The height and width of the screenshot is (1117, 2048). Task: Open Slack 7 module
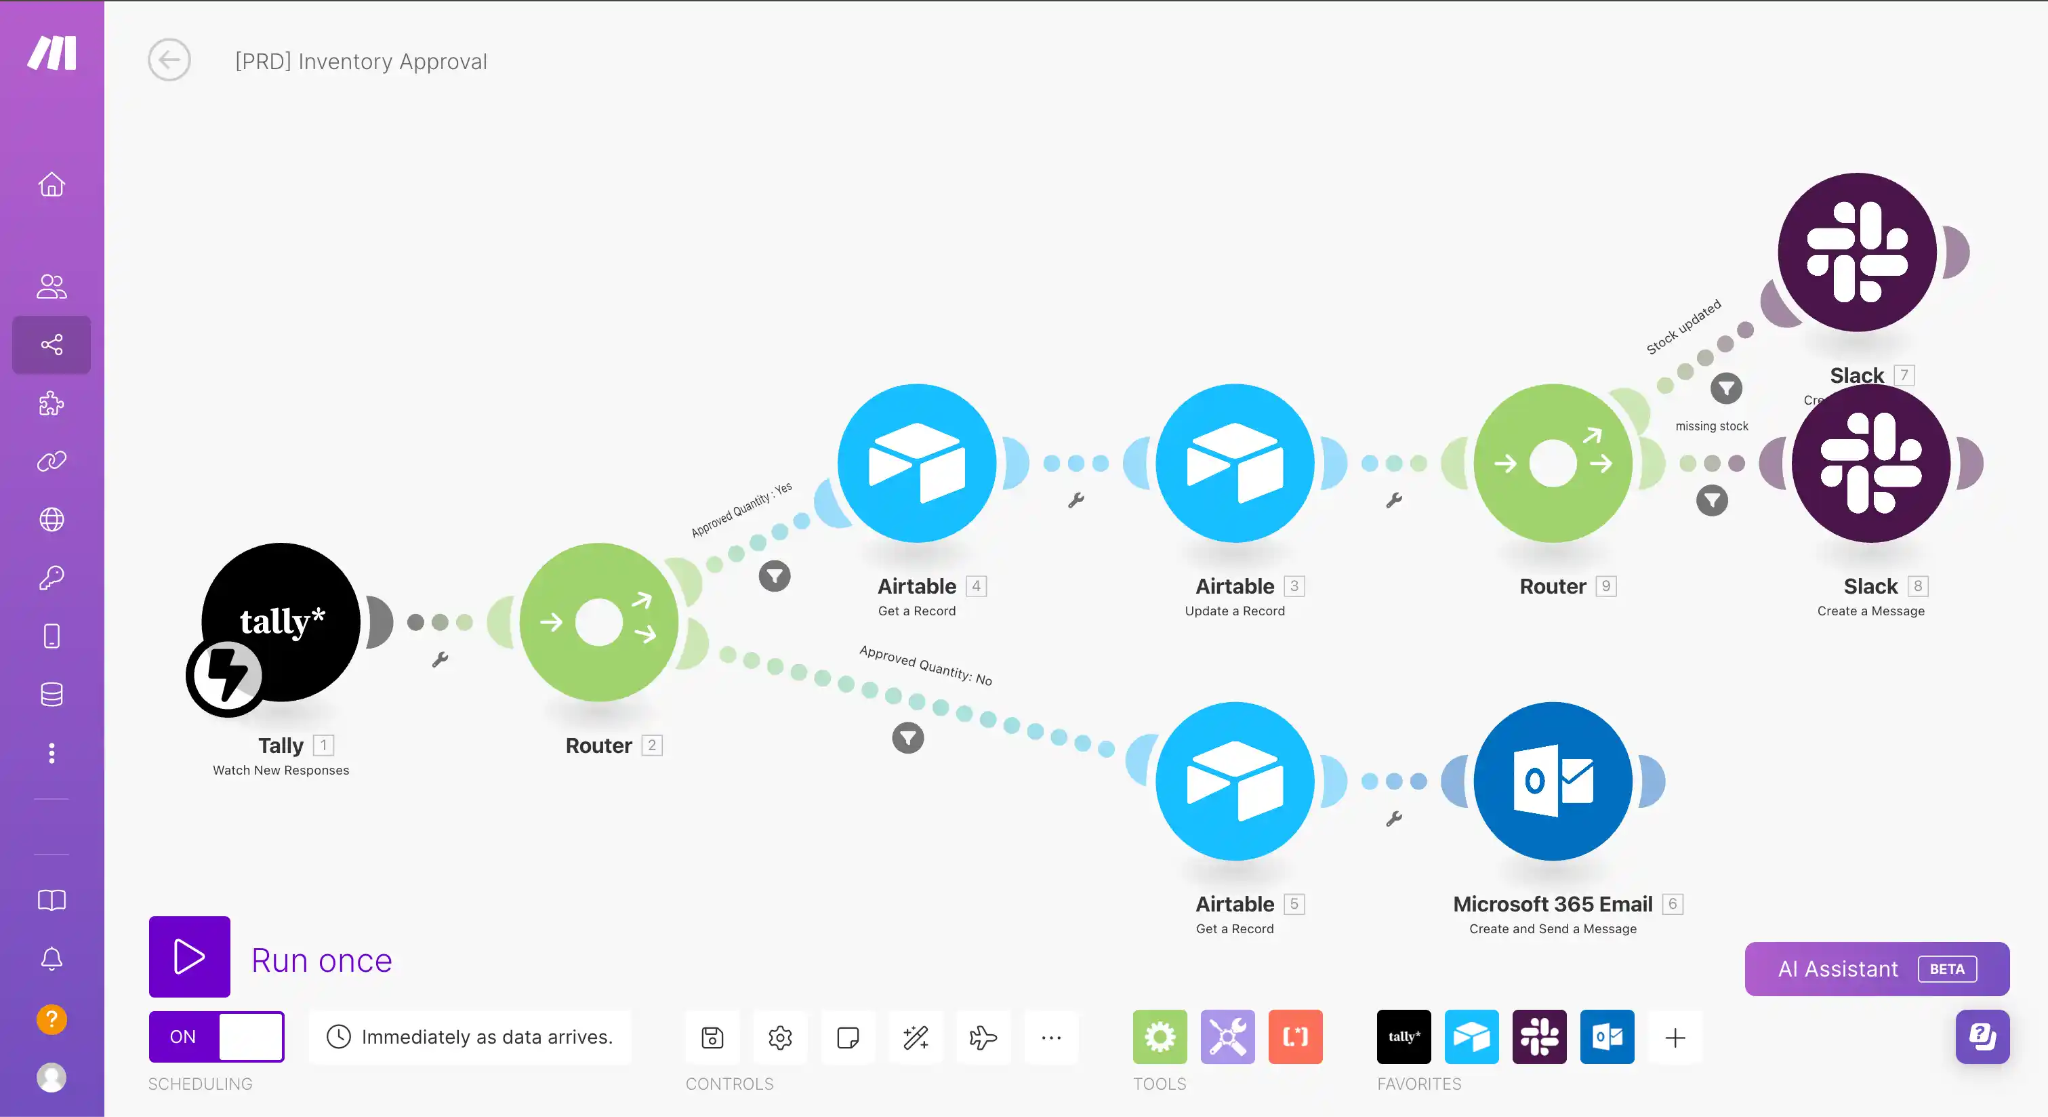[x=1858, y=252]
